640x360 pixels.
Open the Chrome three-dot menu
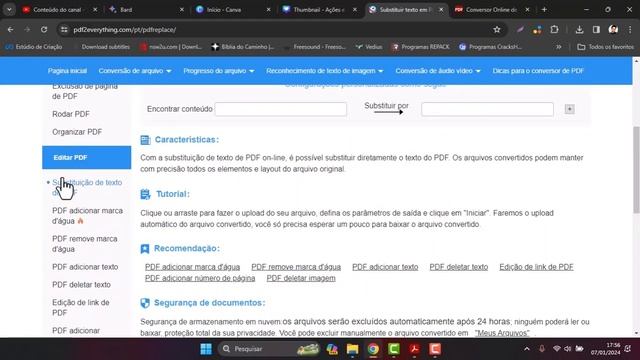630,29
